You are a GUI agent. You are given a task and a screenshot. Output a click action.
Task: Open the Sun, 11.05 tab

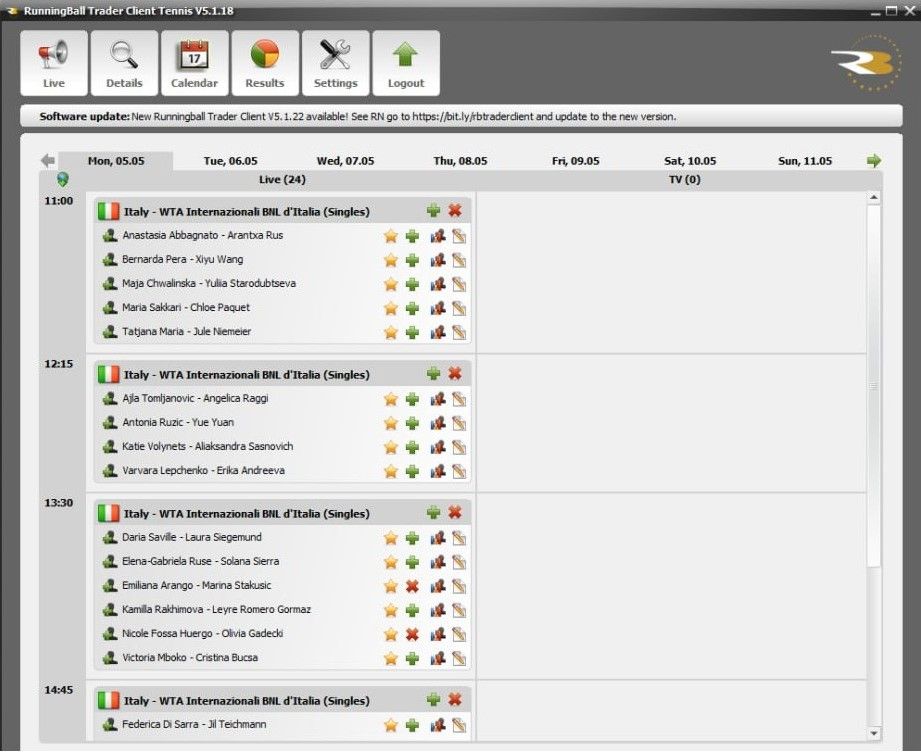[805, 161]
